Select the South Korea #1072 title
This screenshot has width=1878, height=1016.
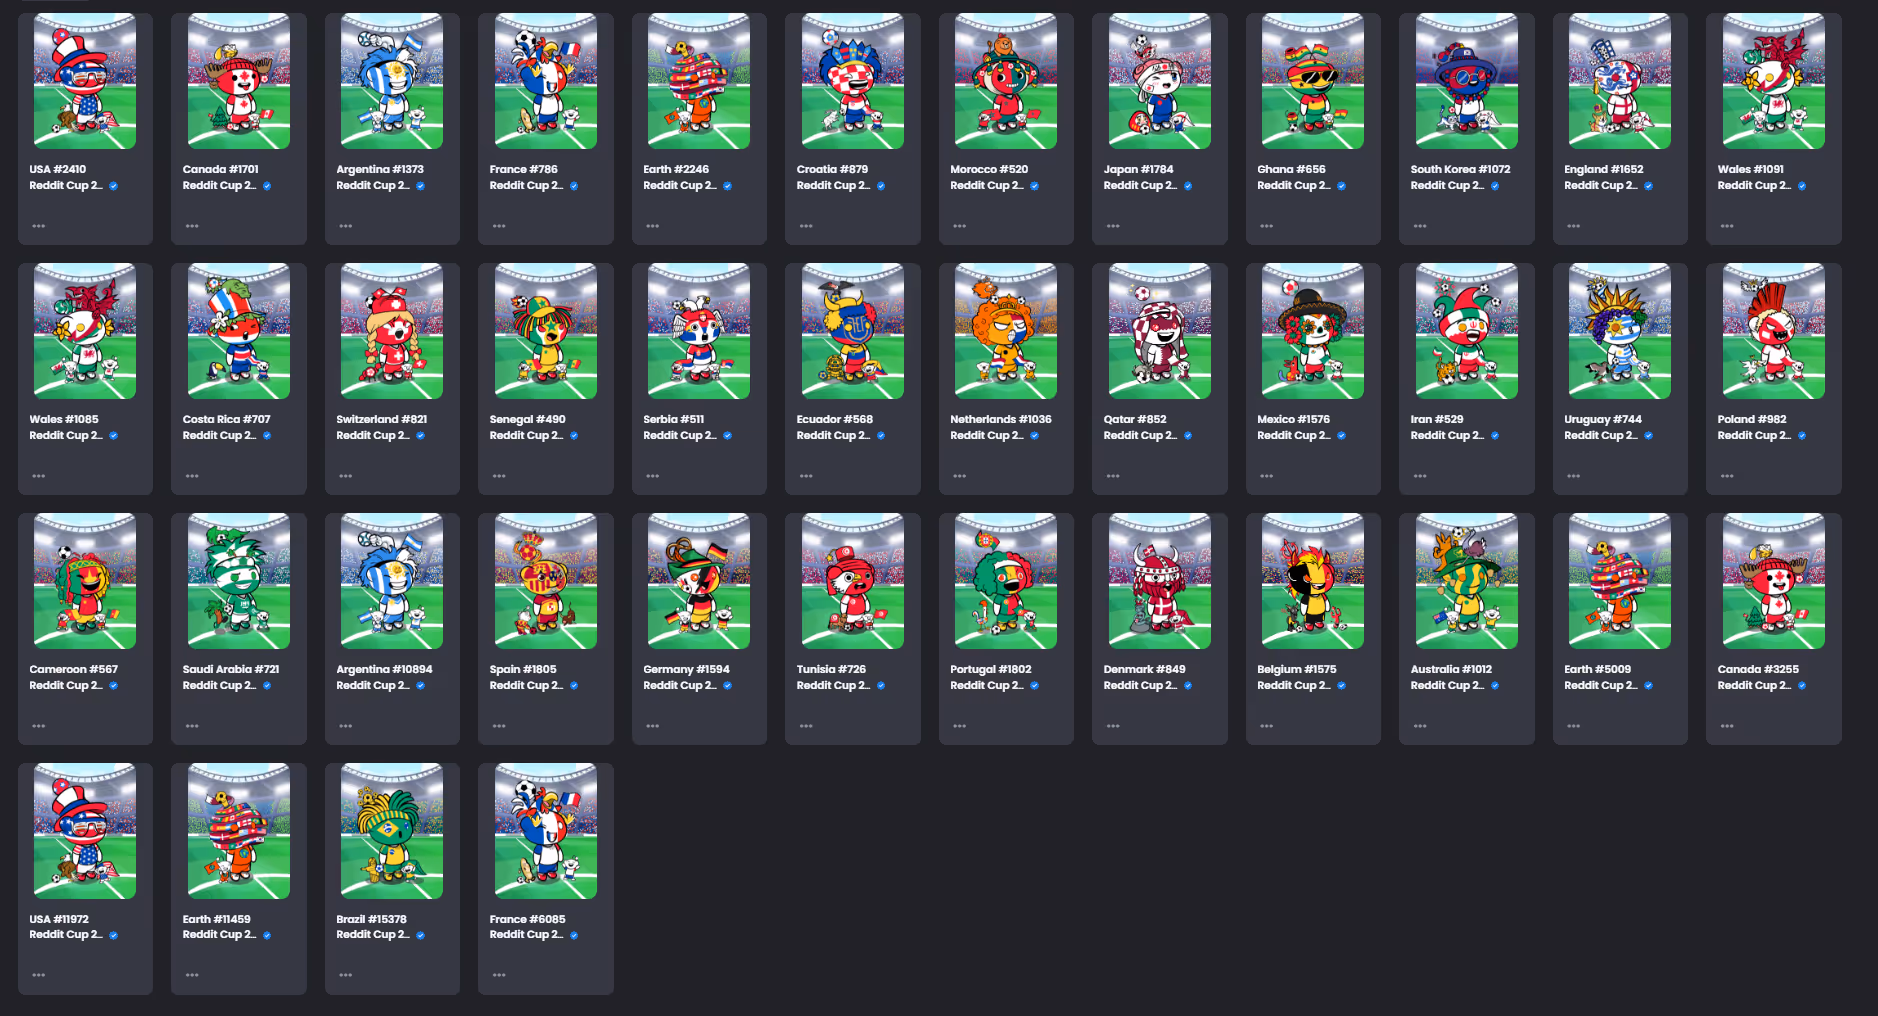click(1460, 170)
